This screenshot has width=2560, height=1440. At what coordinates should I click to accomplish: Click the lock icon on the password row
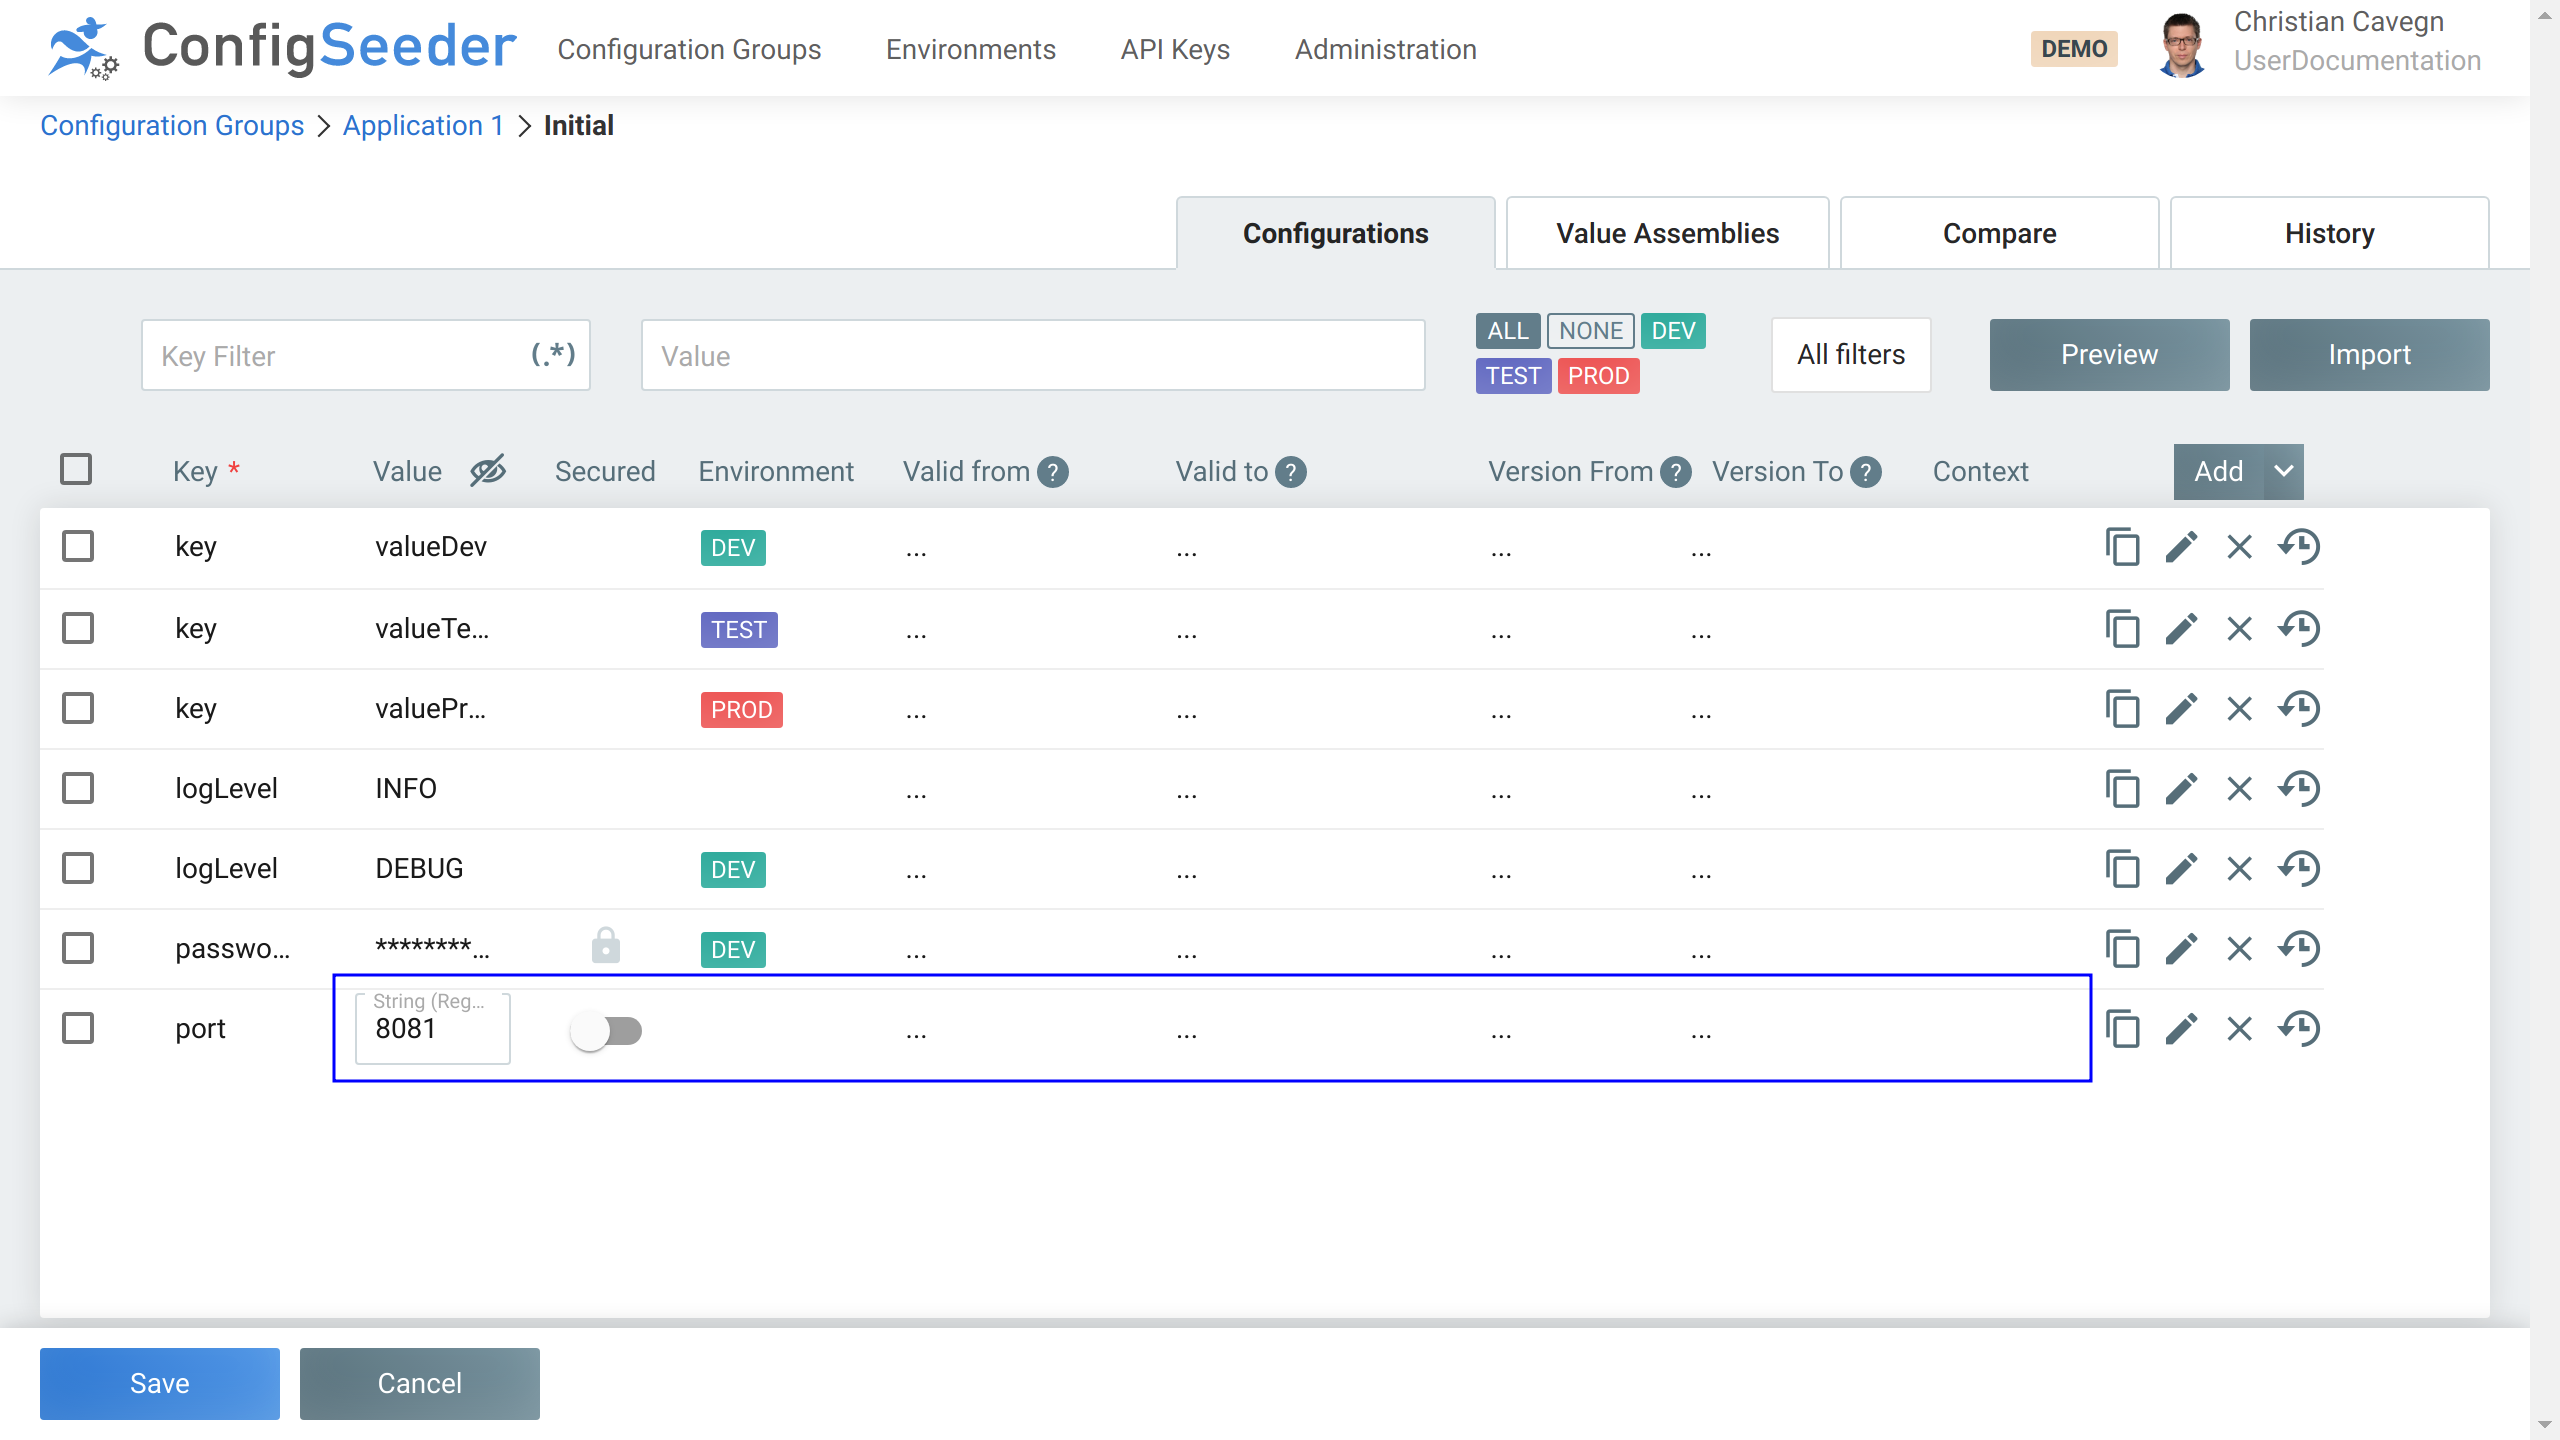click(606, 943)
